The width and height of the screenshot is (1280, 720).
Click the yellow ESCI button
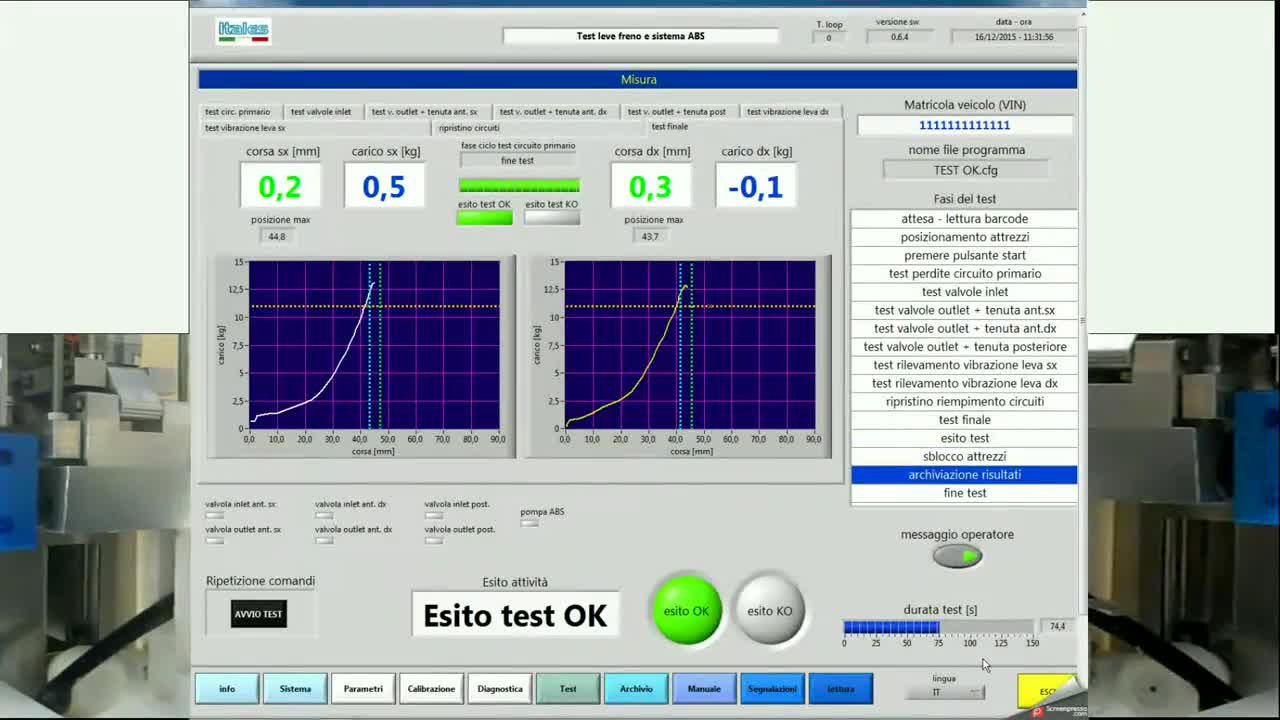pos(1047,691)
